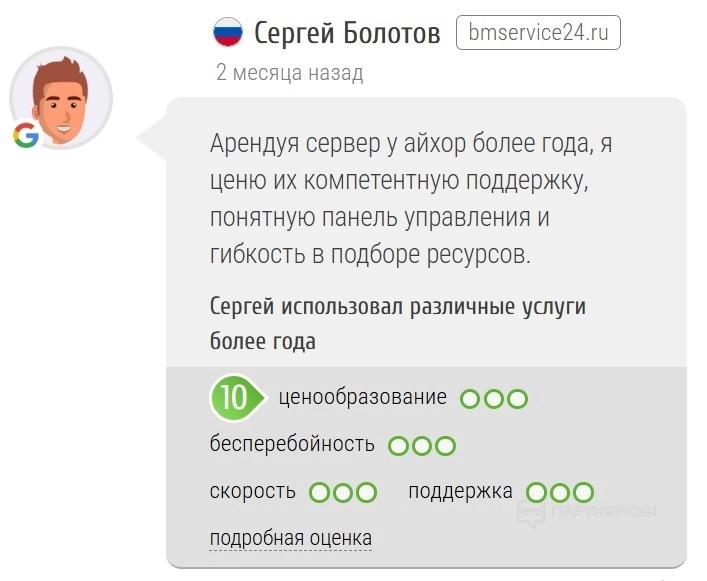Click first circle of ценообразование rating

coord(470,399)
